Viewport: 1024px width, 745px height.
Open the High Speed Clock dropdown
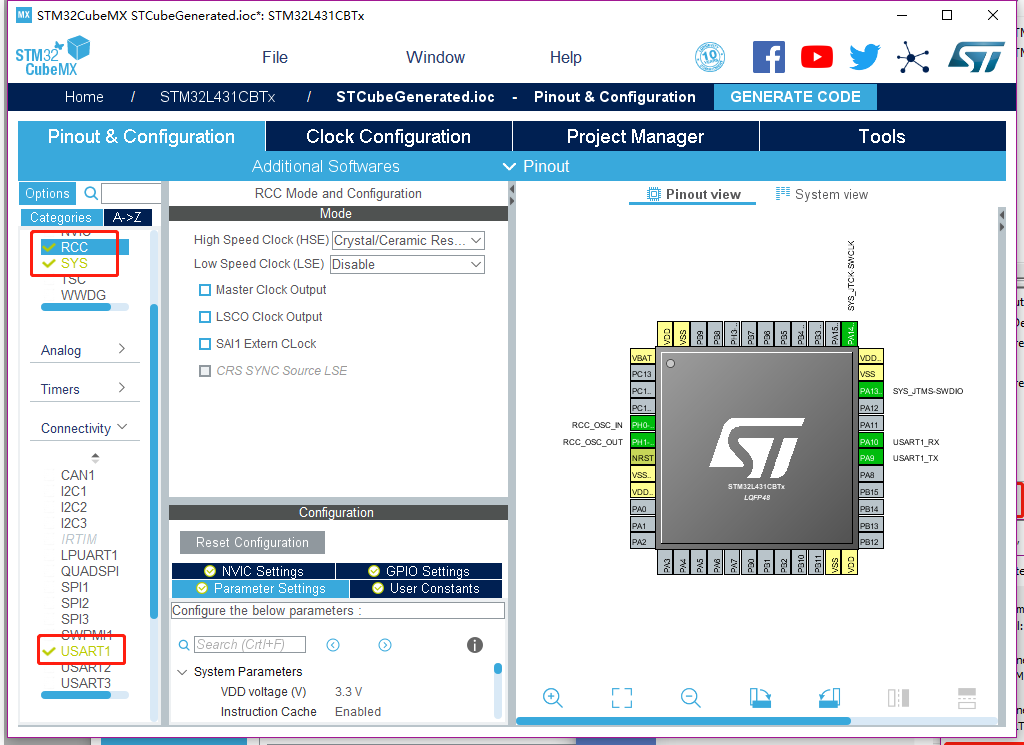point(474,240)
